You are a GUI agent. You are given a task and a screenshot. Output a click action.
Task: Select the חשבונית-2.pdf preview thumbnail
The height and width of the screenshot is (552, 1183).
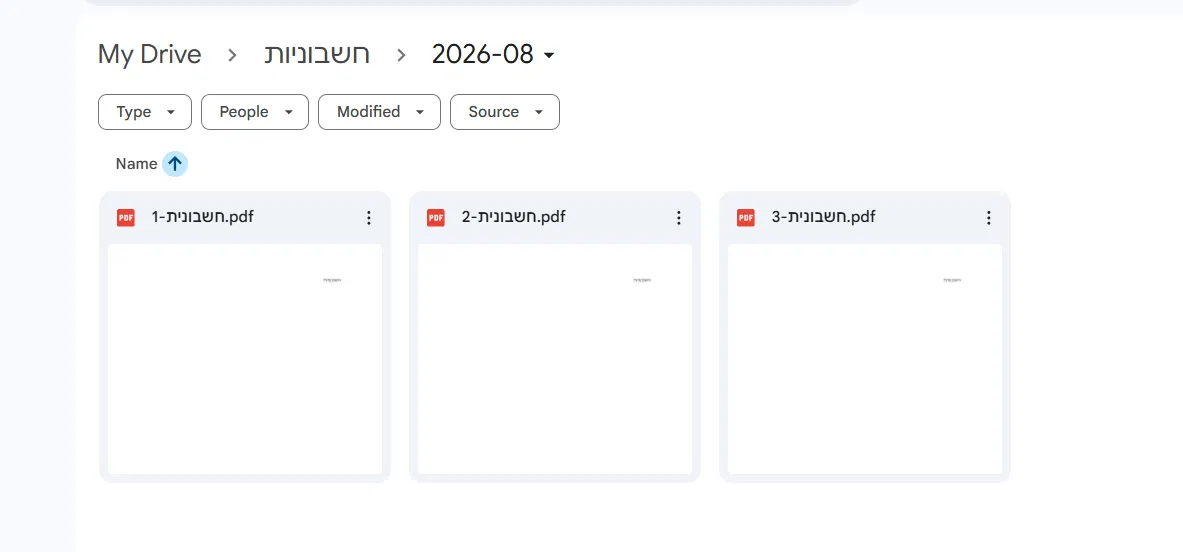pyautogui.click(x=555, y=359)
